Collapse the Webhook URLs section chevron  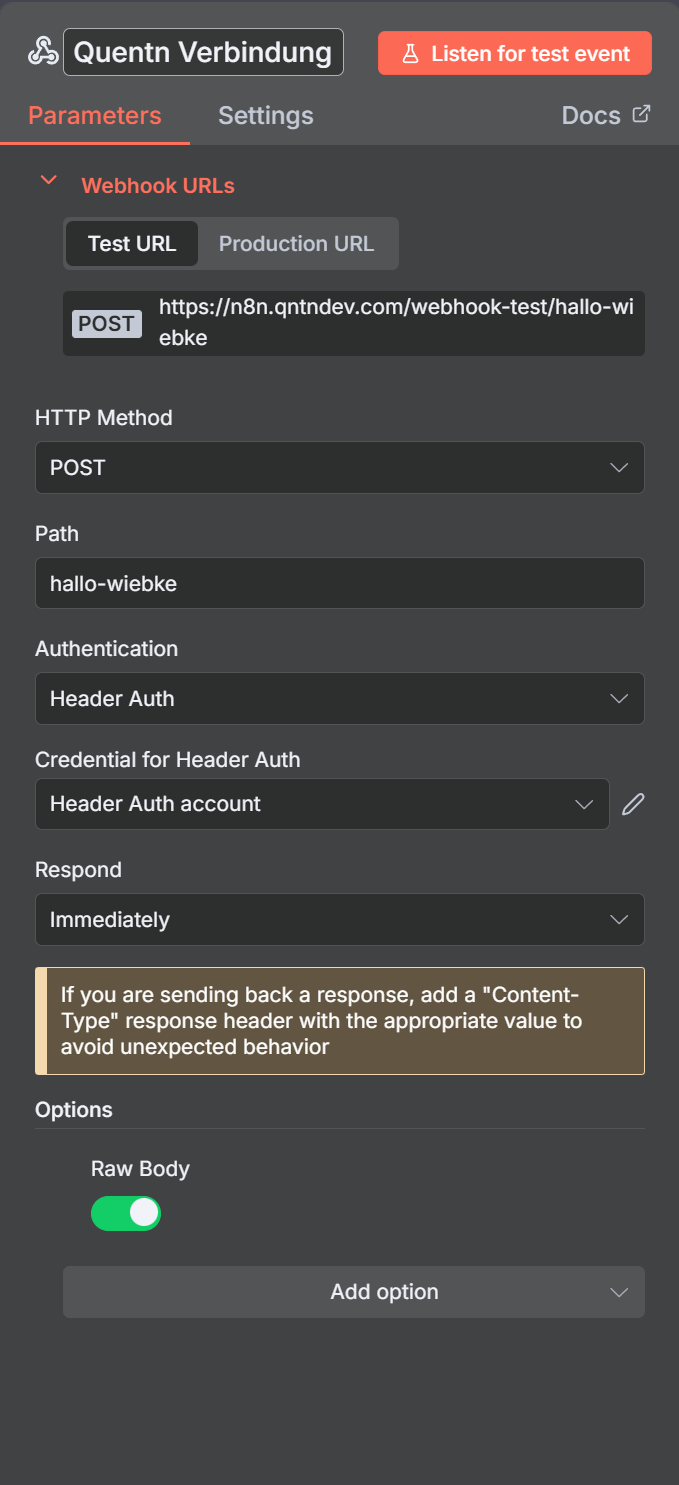(47, 181)
